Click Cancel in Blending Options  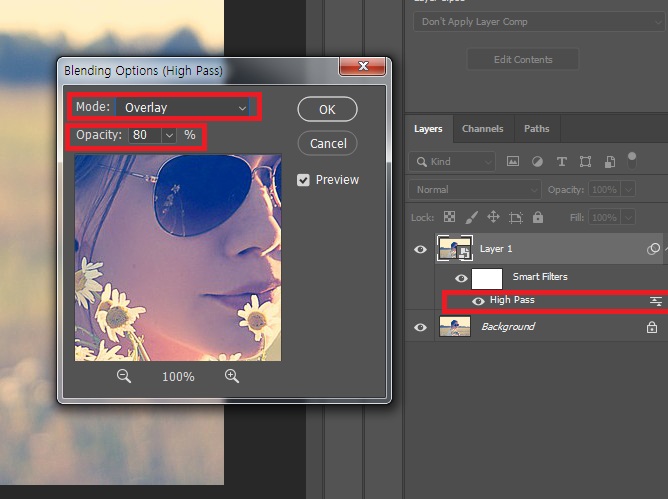[327, 143]
